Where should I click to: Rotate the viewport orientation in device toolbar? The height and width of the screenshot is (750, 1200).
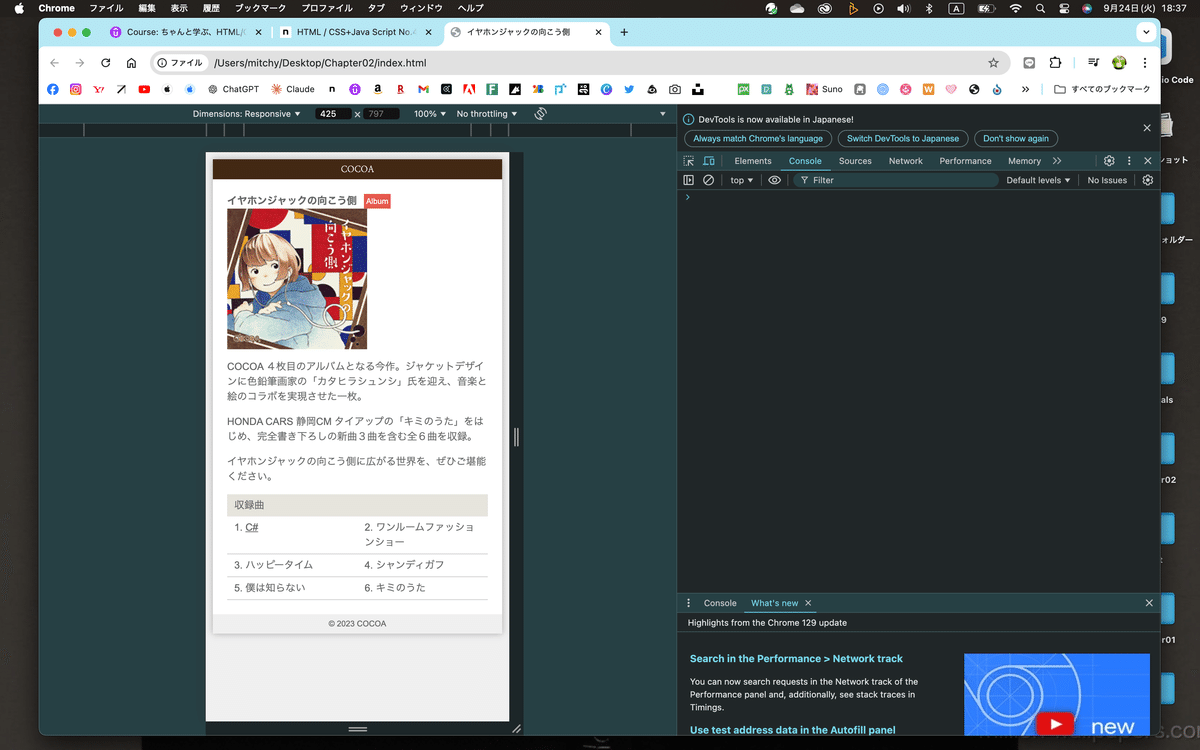click(x=540, y=113)
